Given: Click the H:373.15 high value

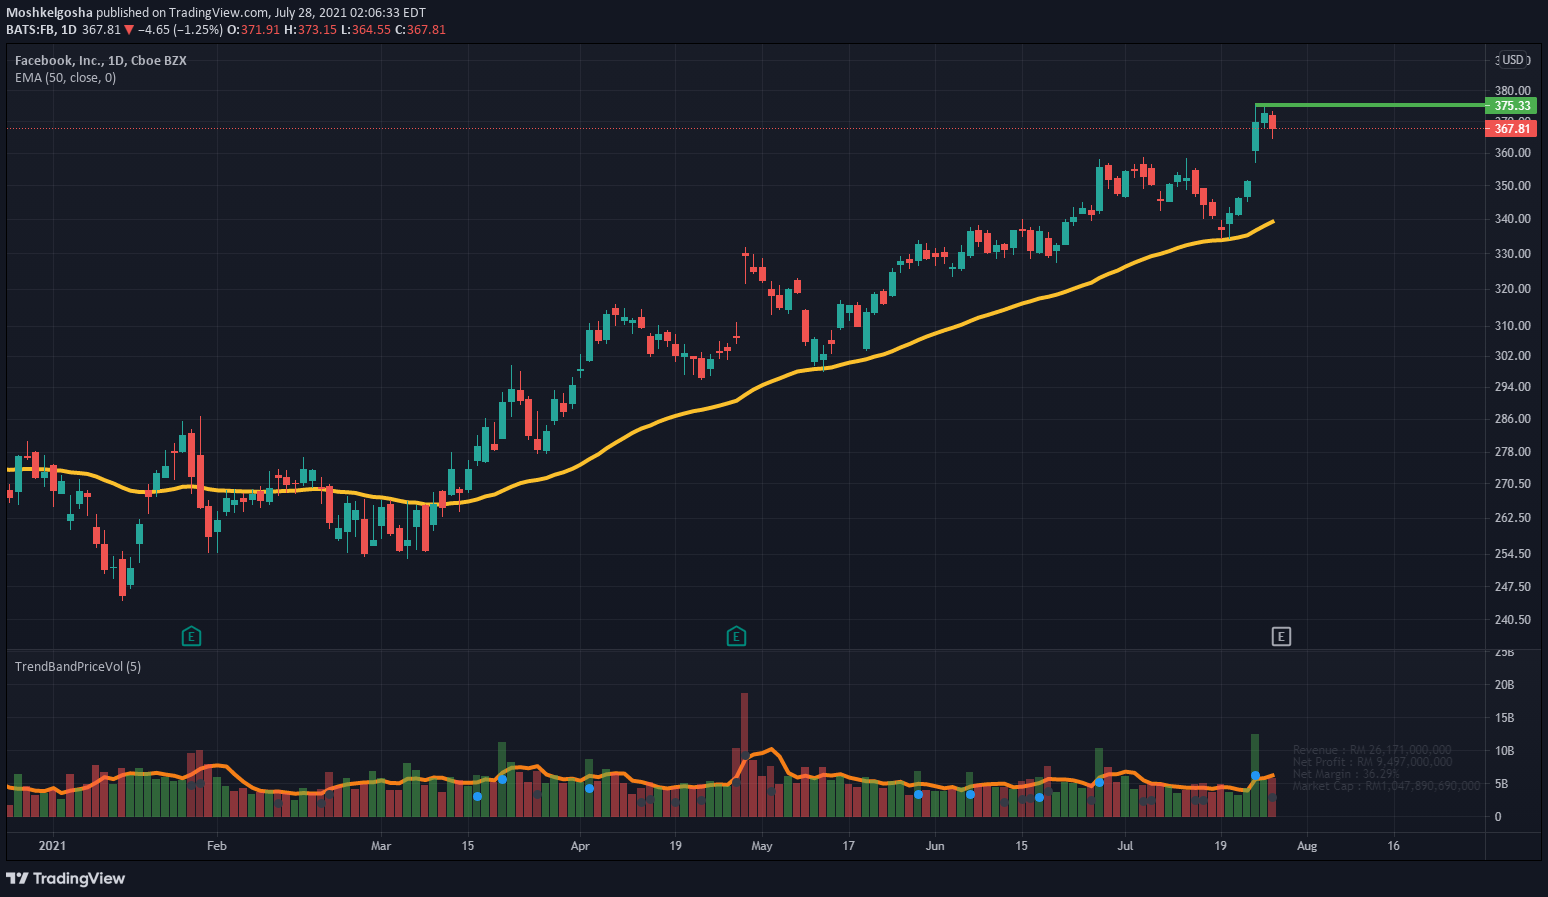Looking at the screenshot, I should click(x=310, y=29).
